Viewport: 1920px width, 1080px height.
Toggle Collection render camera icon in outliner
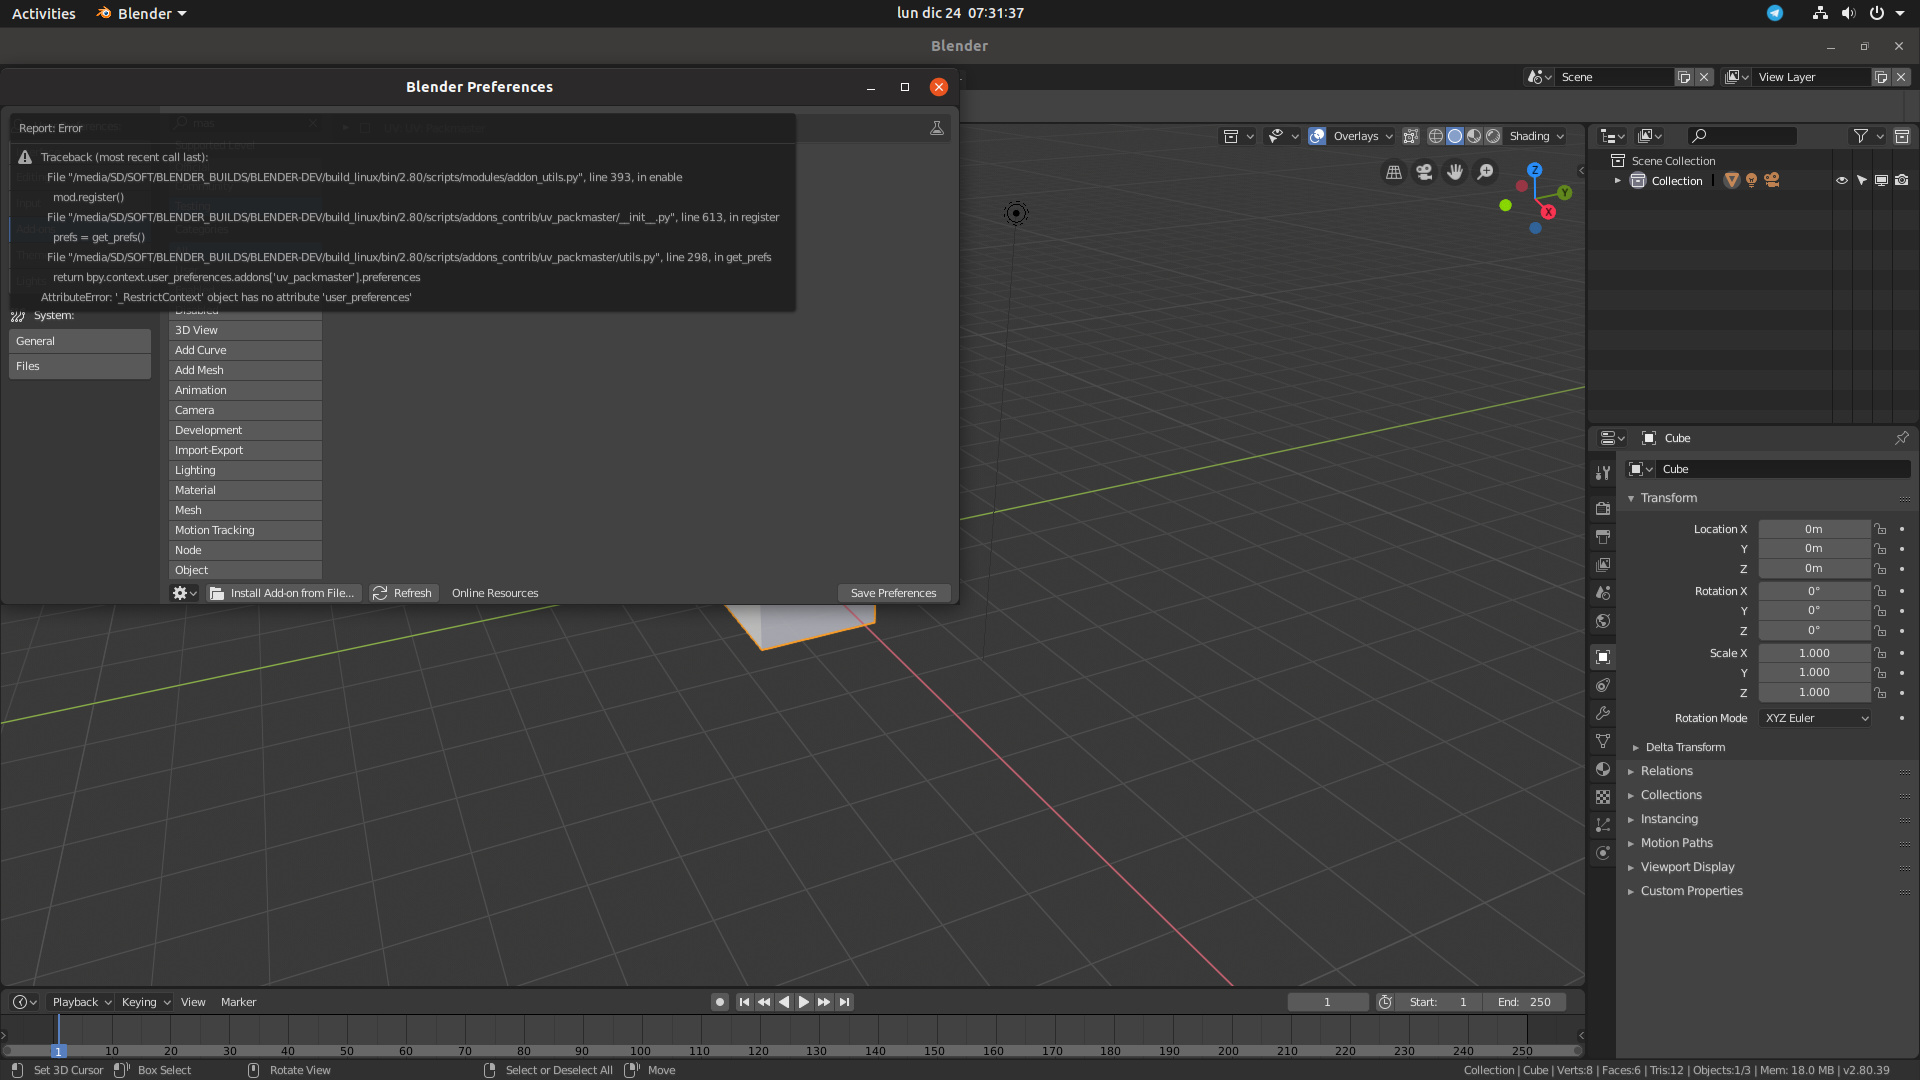tap(1901, 181)
